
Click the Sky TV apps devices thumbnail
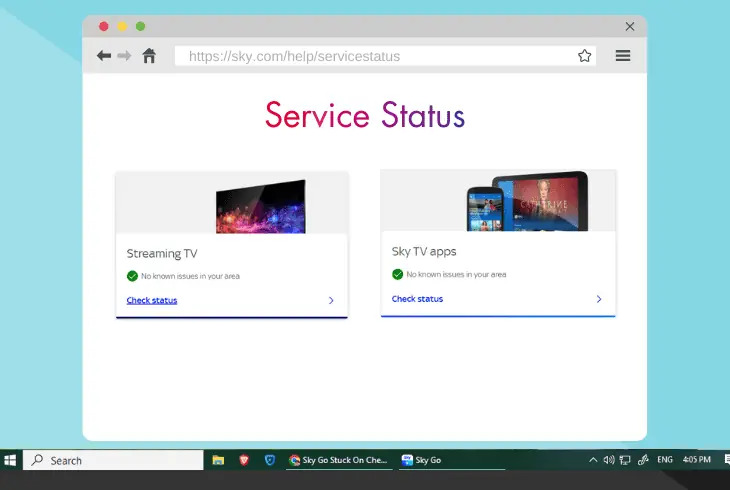click(x=527, y=201)
